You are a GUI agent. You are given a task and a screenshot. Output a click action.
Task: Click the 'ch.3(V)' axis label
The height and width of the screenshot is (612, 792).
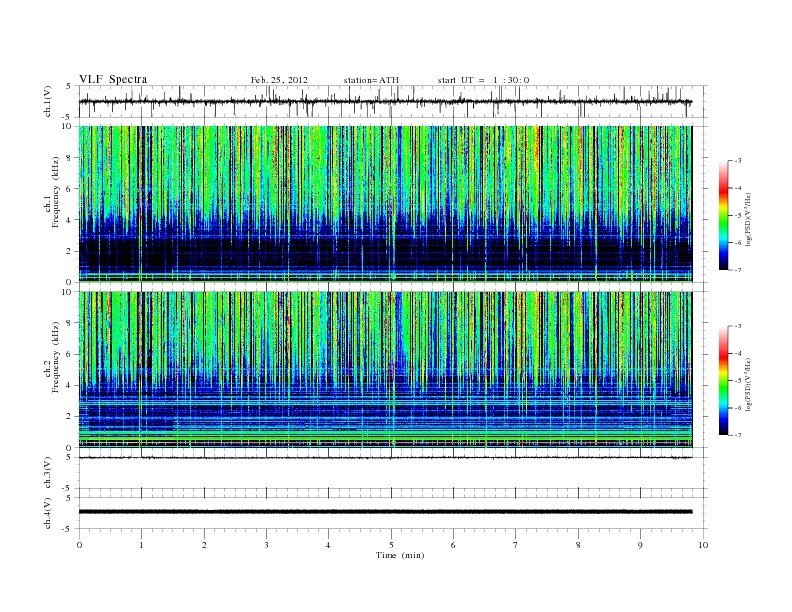48,473
